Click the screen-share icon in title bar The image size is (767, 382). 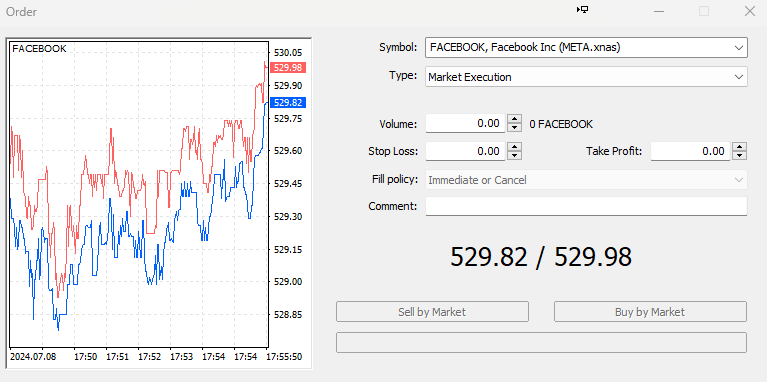point(582,10)
